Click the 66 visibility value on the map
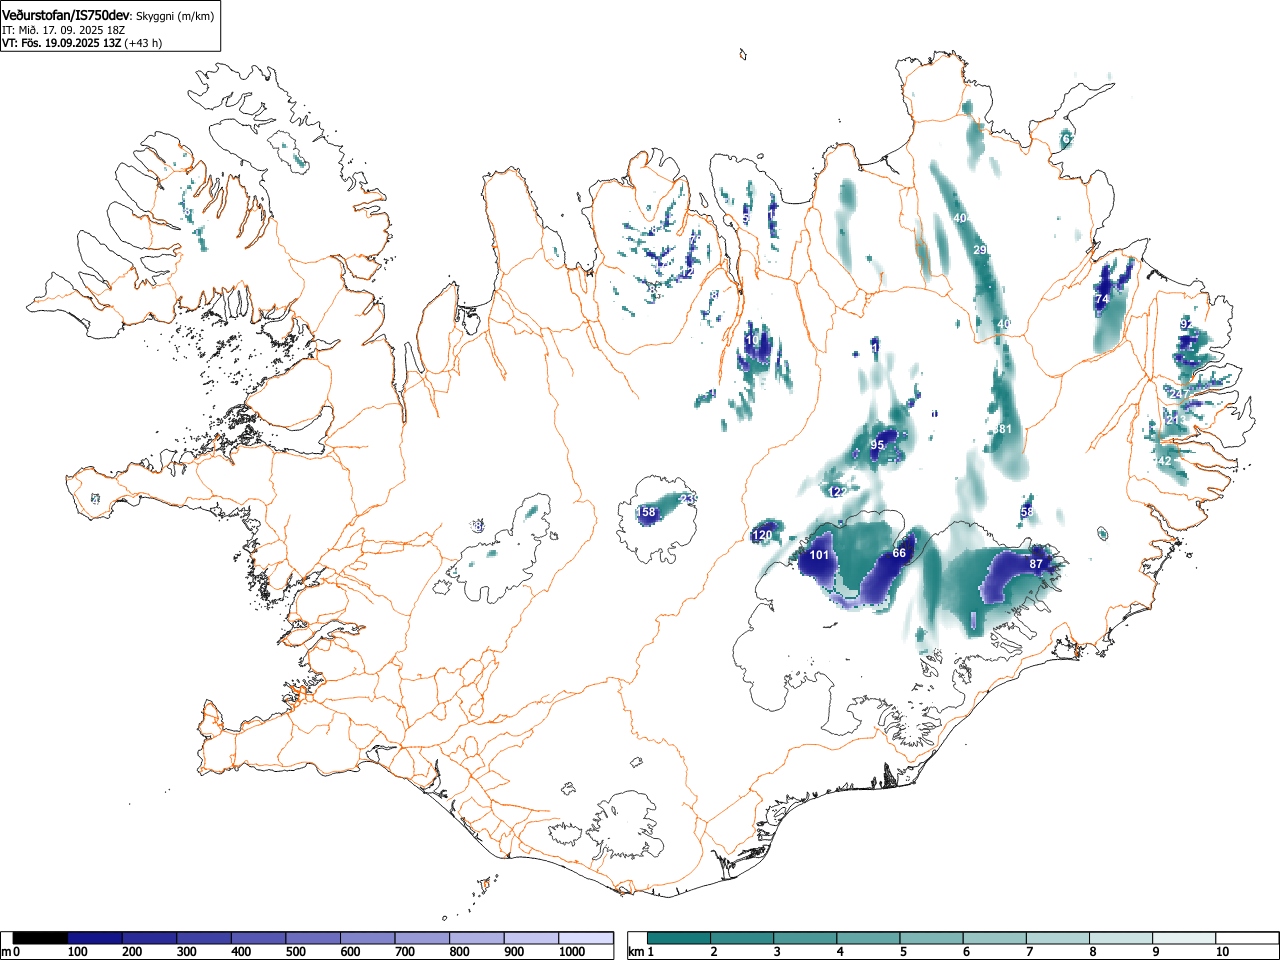This screenshot has width=1280, height=960. click(899, 553)
